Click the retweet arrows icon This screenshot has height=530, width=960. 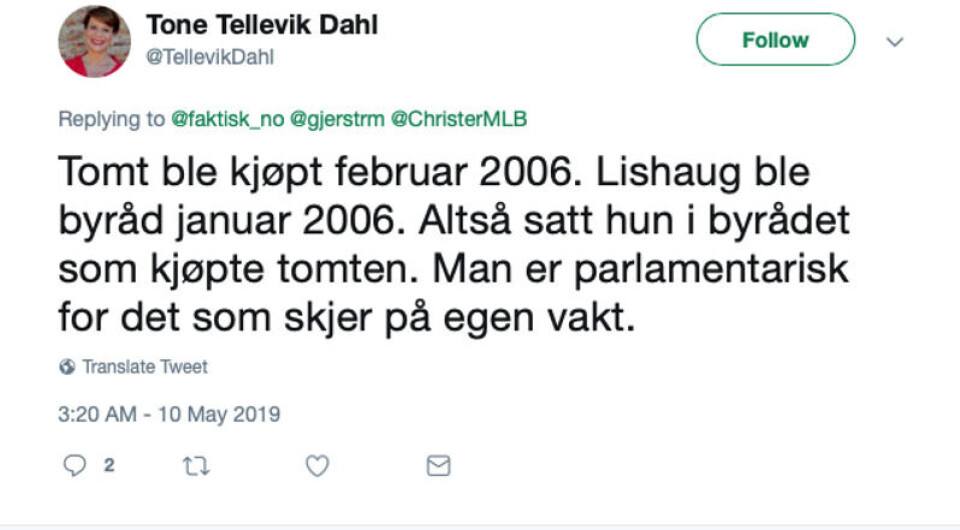[196, 466]
